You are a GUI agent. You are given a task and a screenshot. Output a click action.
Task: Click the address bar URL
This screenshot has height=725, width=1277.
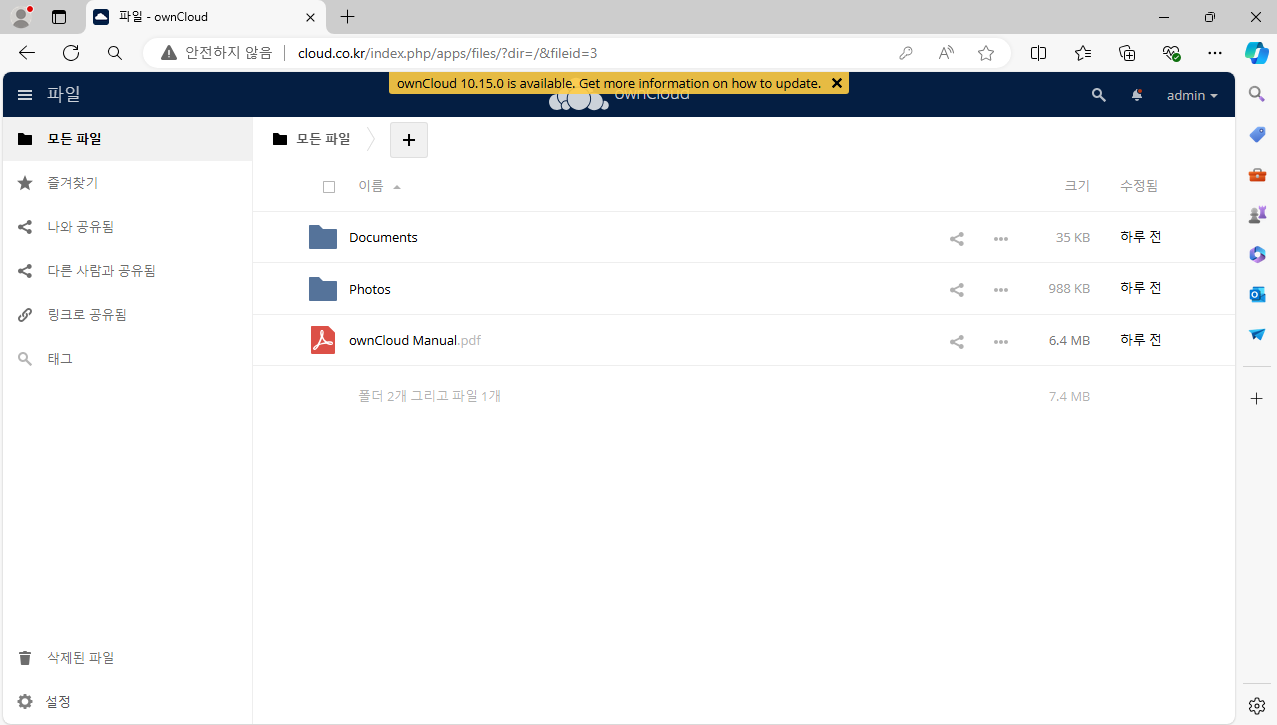coord(447,53)
